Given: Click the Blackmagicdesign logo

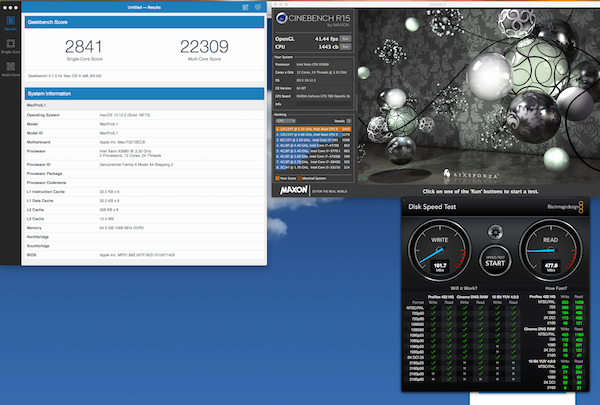Looking at the screenshot, I should 565,207.
